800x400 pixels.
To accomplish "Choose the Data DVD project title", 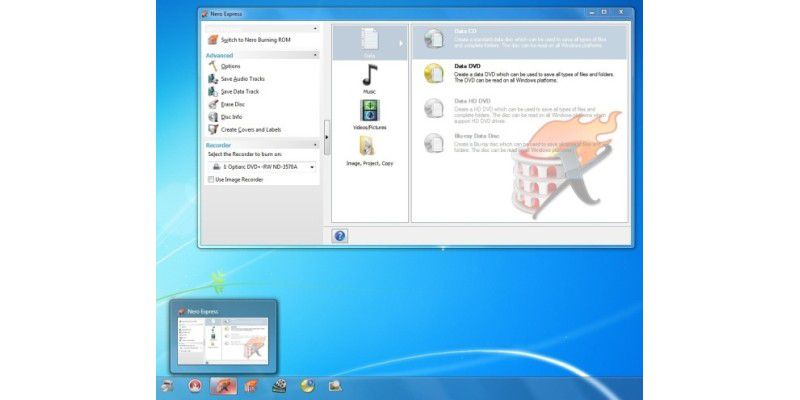I will pos(467,66).
